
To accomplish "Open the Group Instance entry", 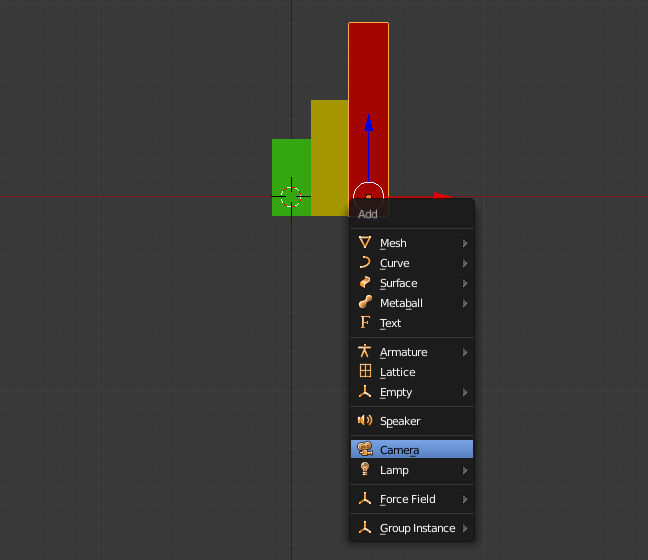I will pos(412,528).
